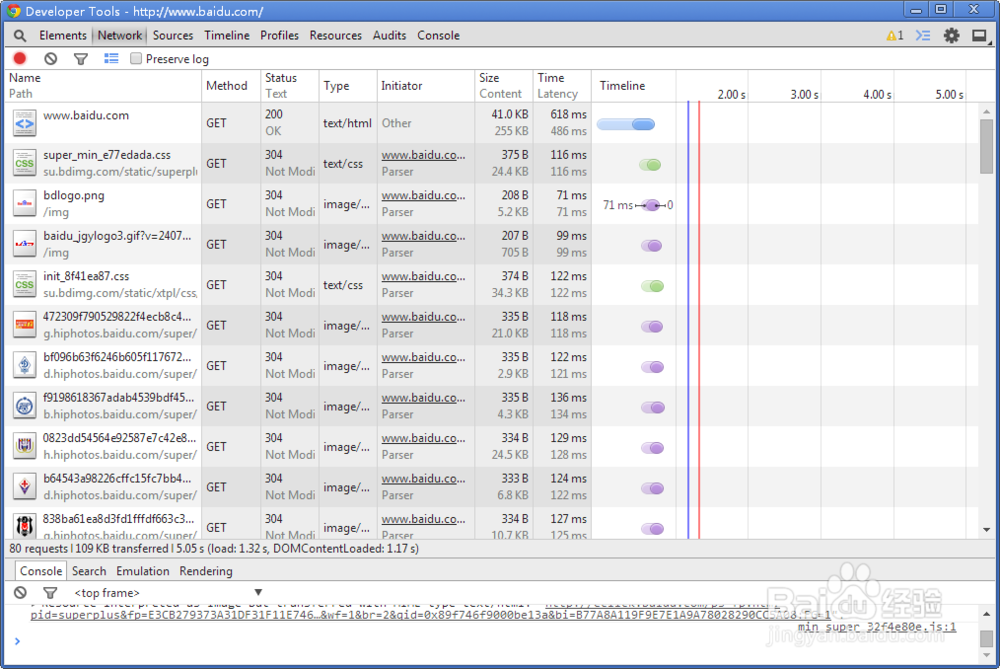Open the Emulation drawer tab
Screen dimensions: 1000x669
(143, 571)
